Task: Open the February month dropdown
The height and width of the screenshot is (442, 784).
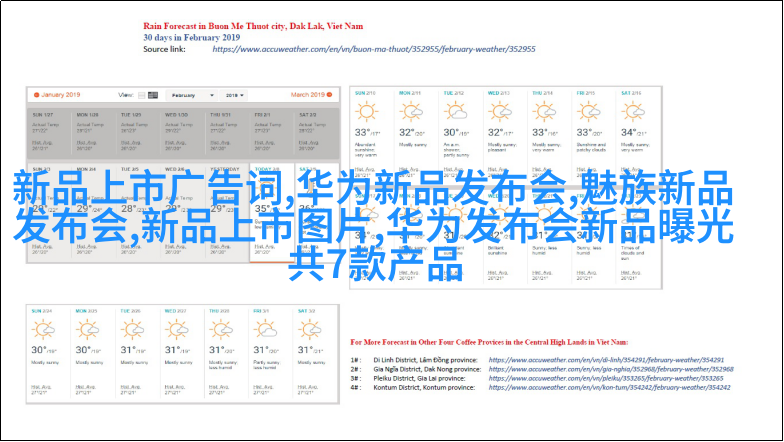Action: tap(192, 95)
